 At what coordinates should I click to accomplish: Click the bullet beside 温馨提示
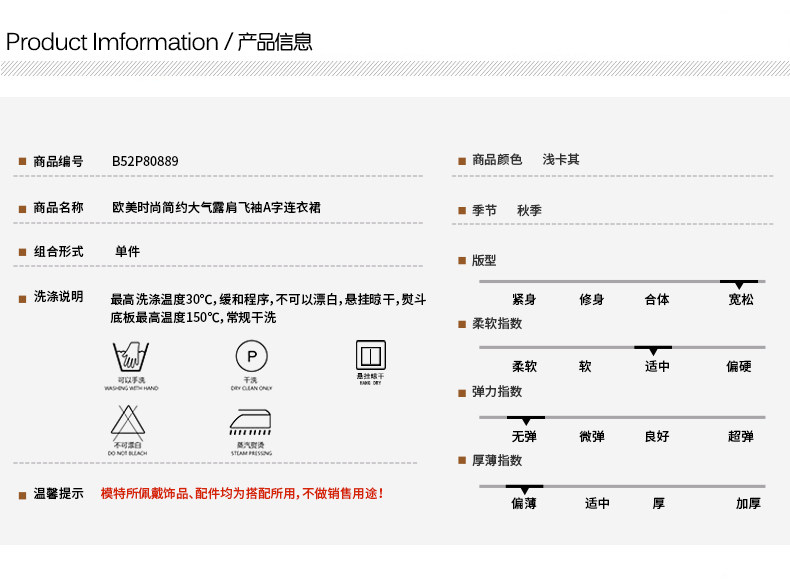22,495
